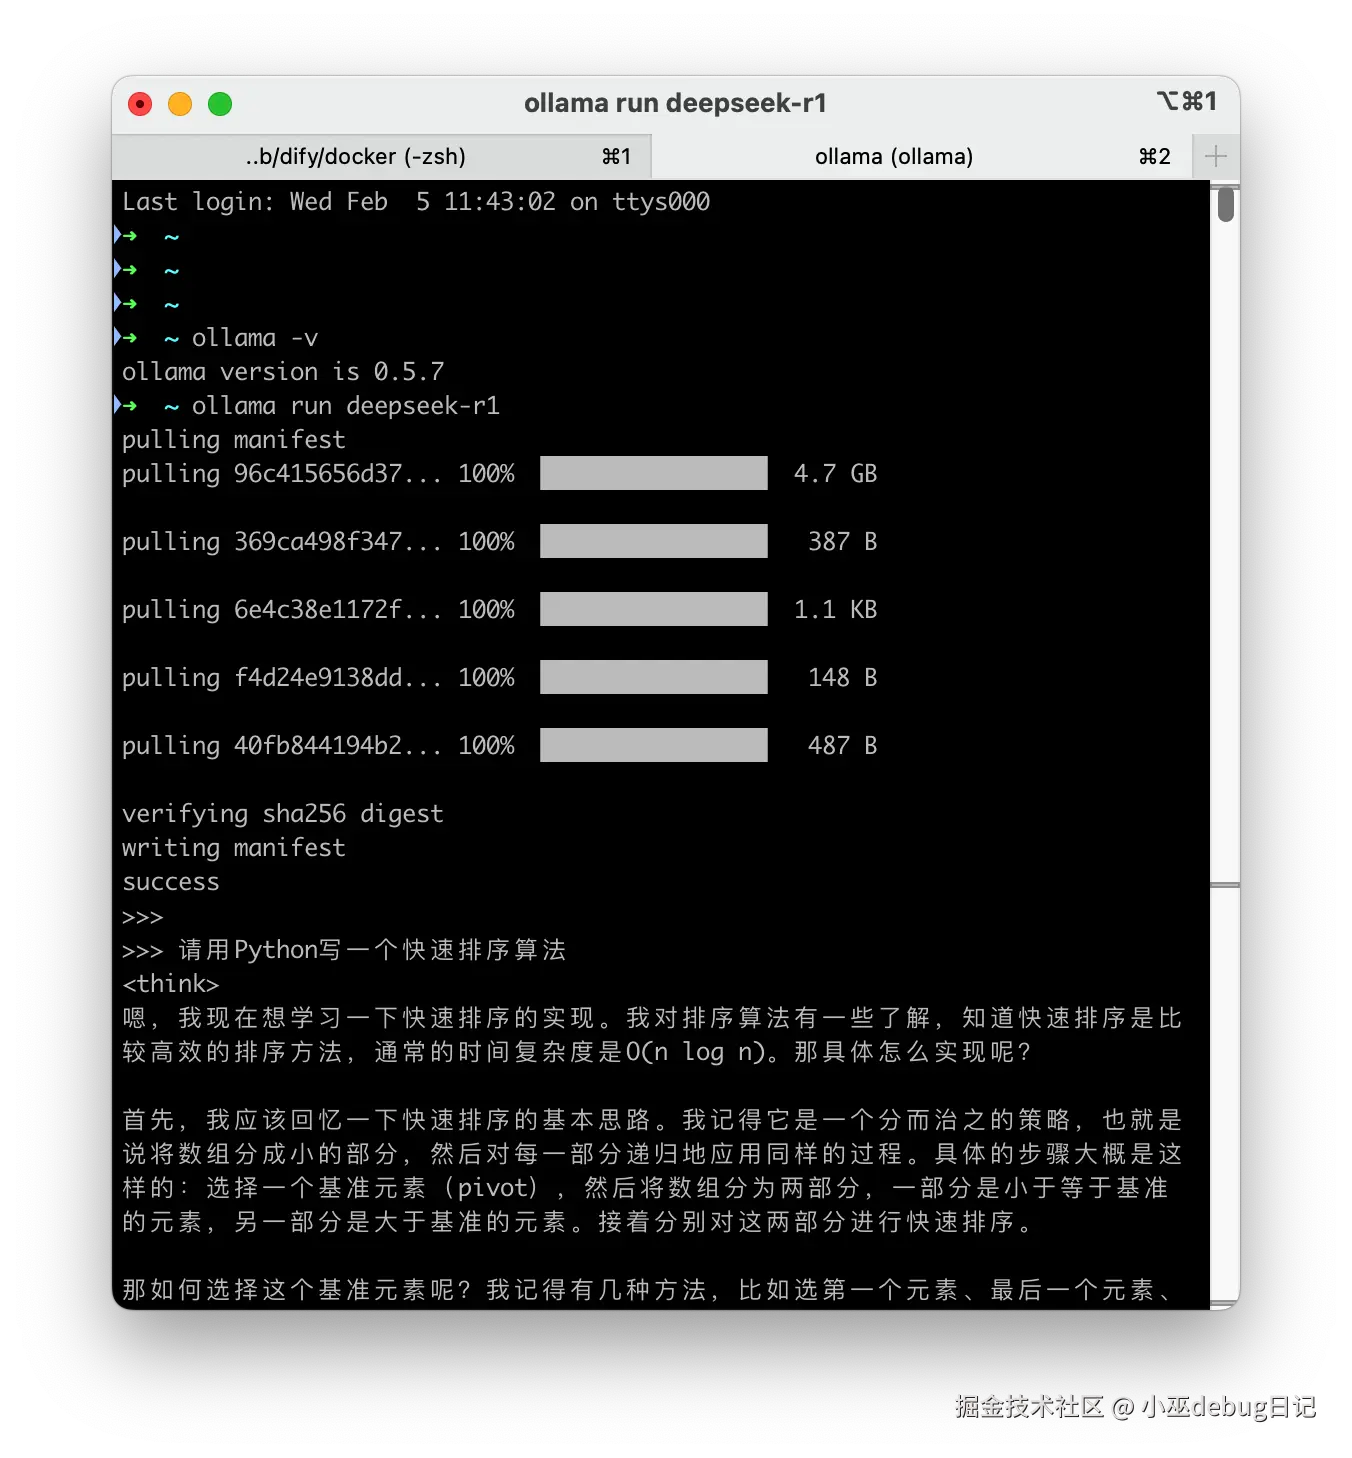
Task: Click the ⌥⌘1 shortcut indicator in title bar
Action: click(1187, 101)
